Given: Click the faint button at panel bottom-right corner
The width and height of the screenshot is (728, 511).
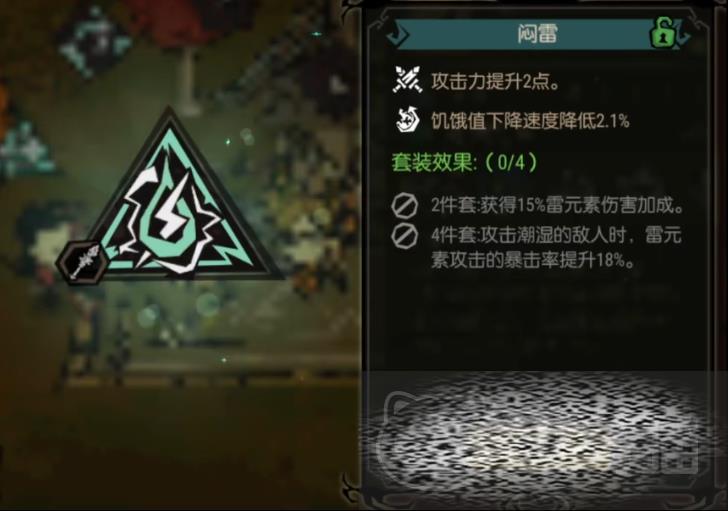Looking at the screenshot, I should 678,455.
